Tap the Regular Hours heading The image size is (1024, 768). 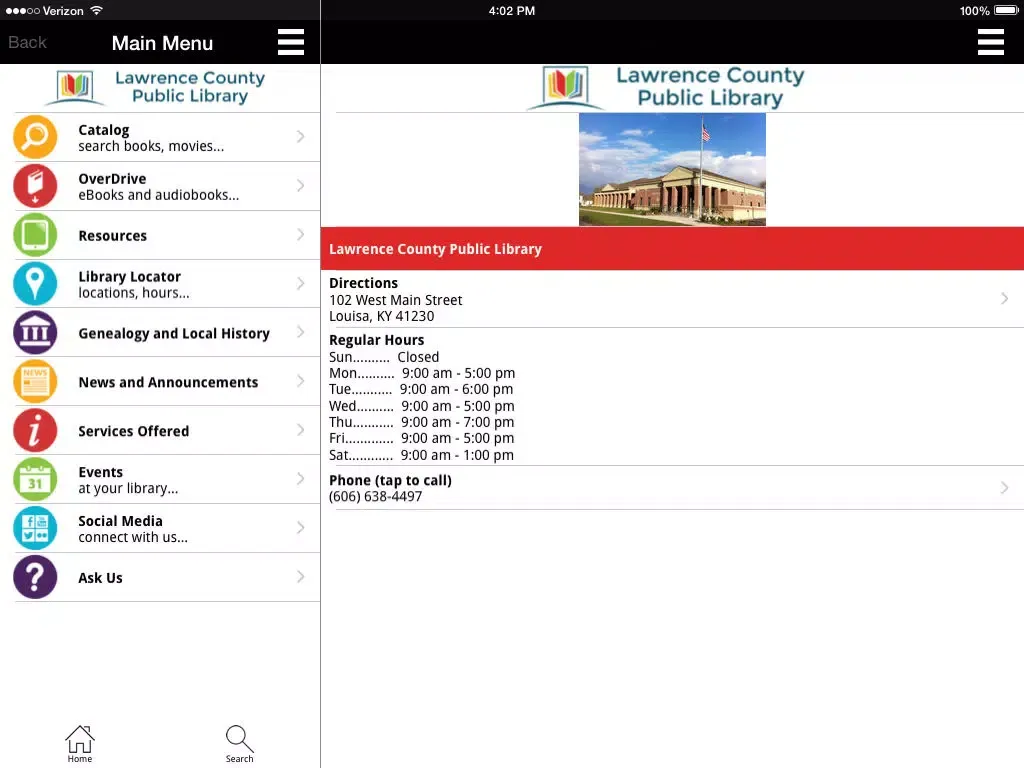point(376,340)
